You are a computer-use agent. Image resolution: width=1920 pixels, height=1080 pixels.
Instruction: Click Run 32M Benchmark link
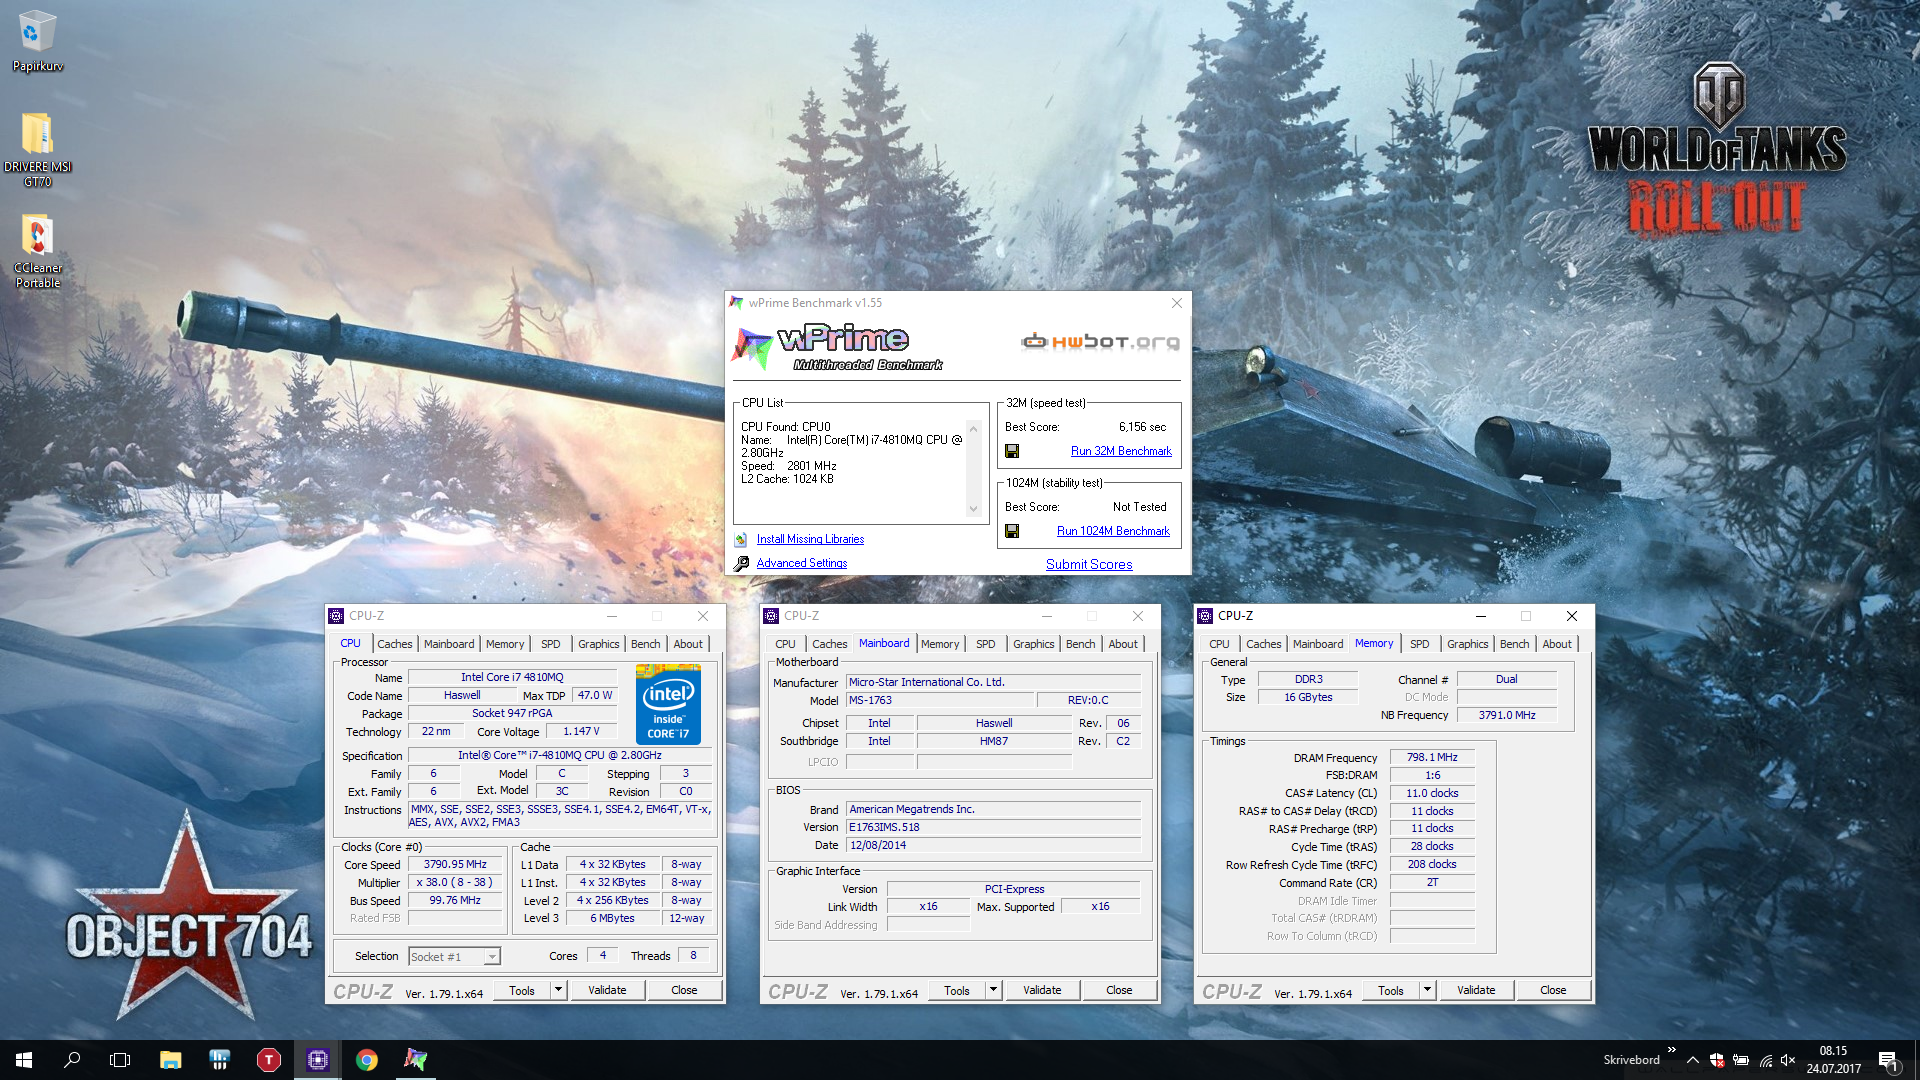point(1121,451)
